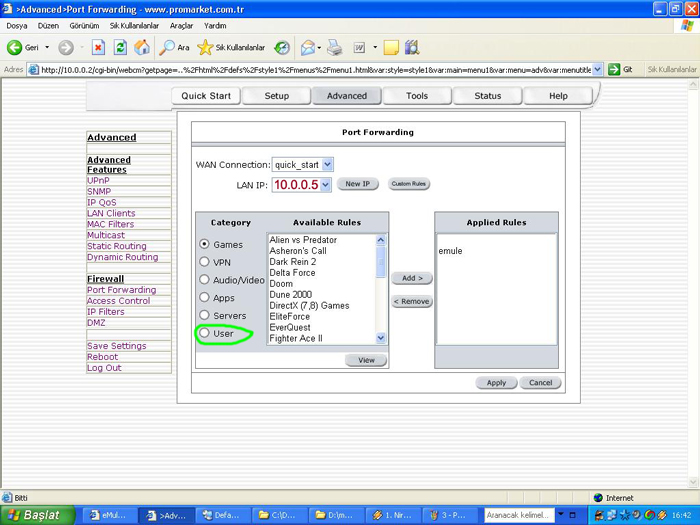This screenshot has height=525, width=700.
Task: Switch to the Status tab
Action: pos(488,96)
